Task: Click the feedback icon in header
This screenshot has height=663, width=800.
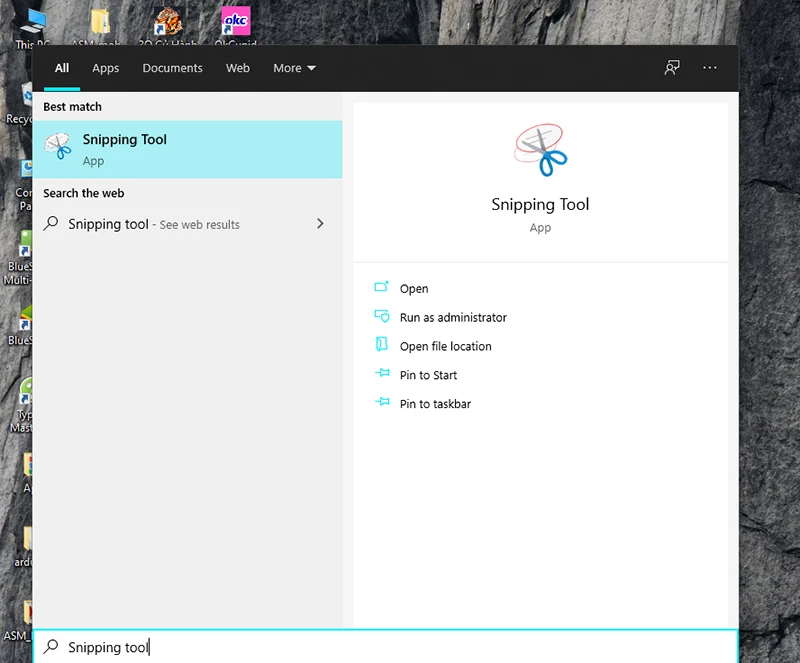Action: 672,68
